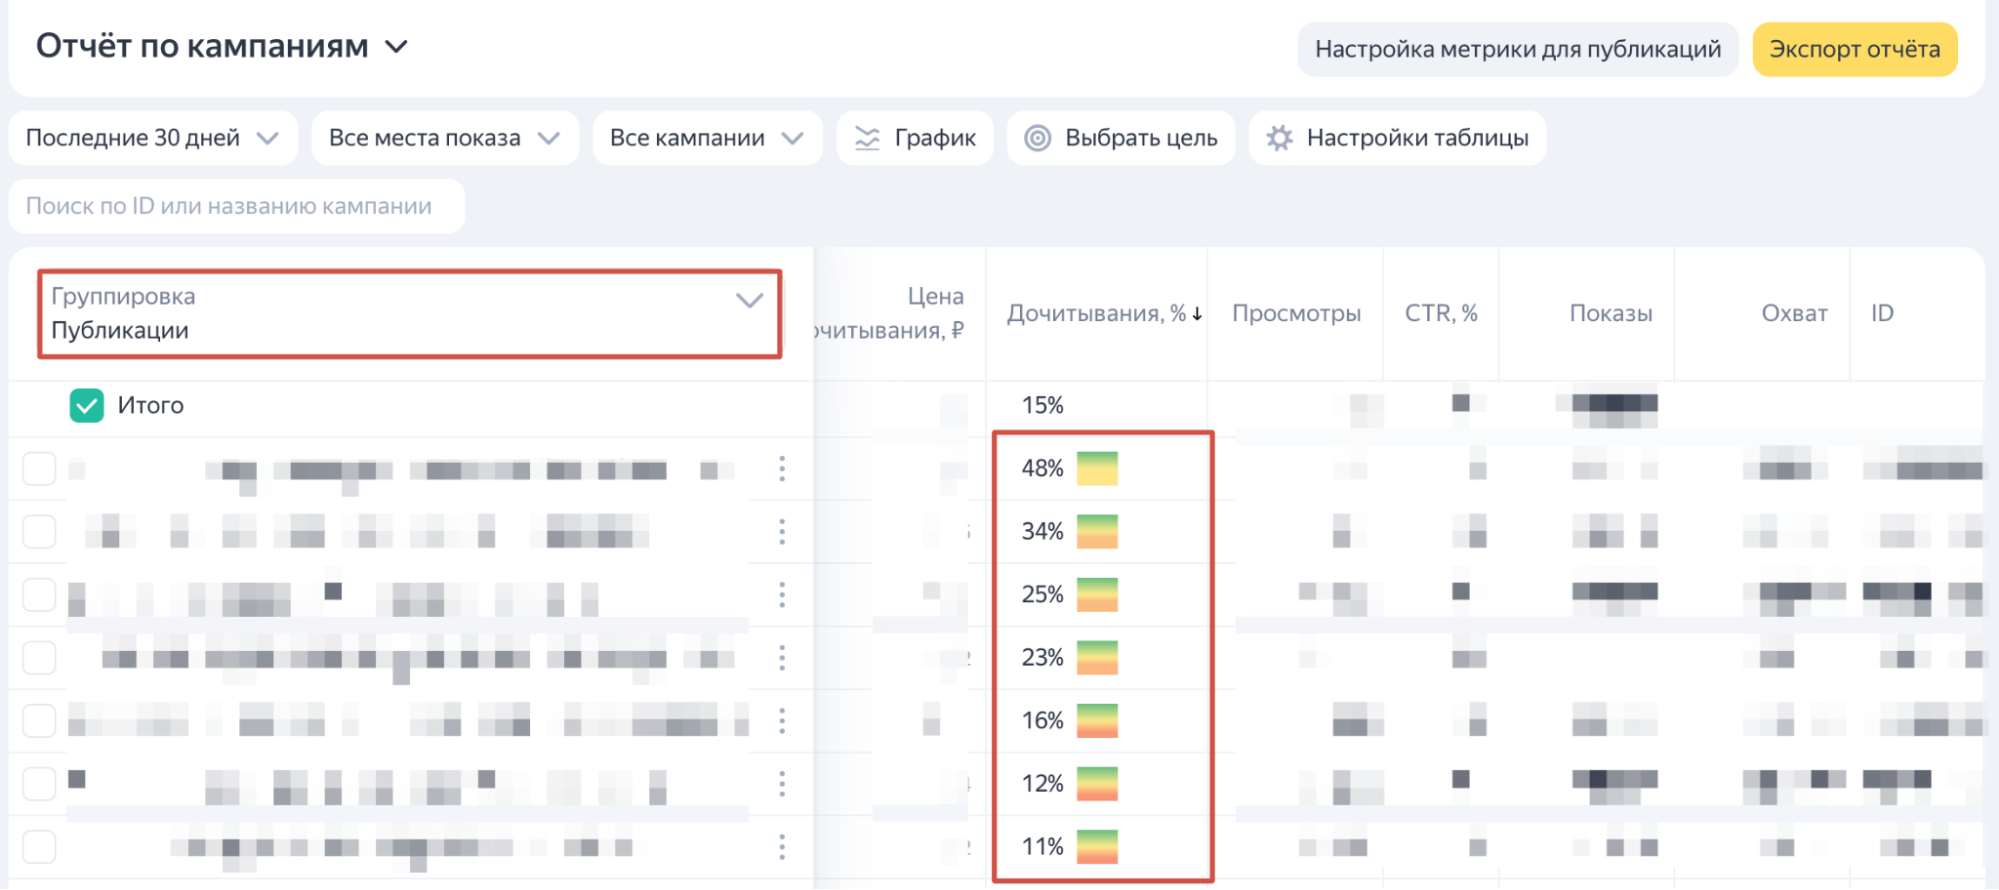Uncheck the Итого checkbox
The image size is (1999, 890).
87,405
